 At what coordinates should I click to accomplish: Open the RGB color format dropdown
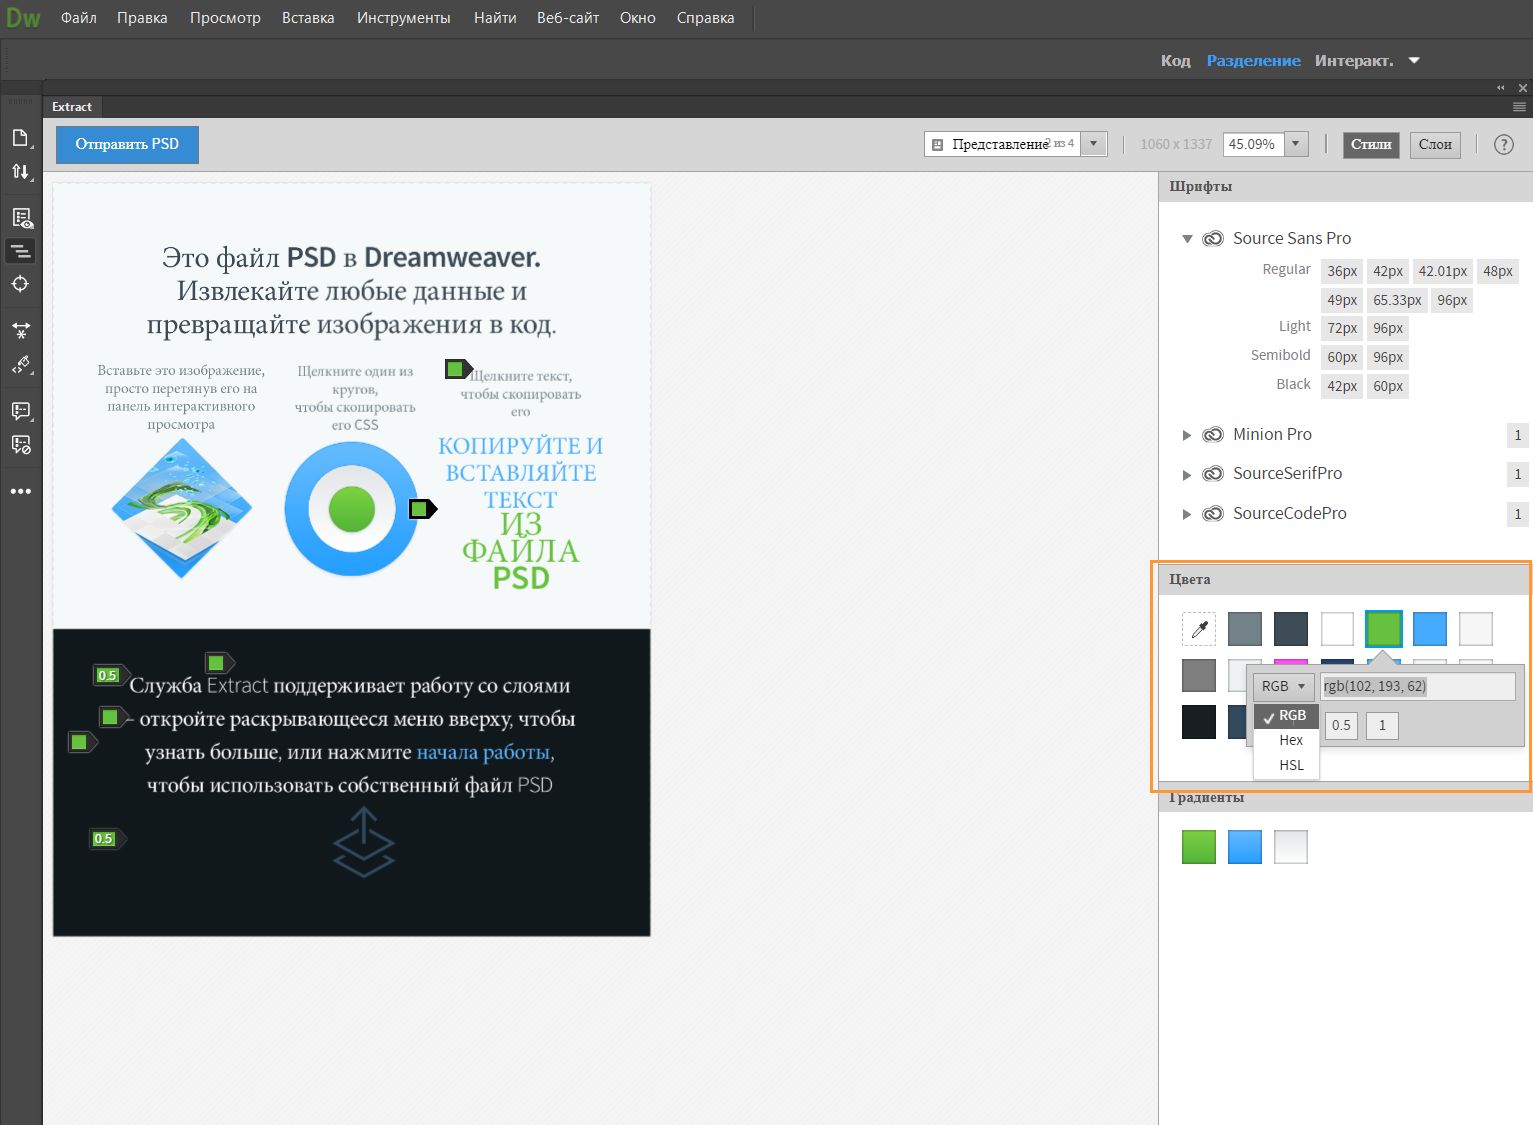[1284, 686]
